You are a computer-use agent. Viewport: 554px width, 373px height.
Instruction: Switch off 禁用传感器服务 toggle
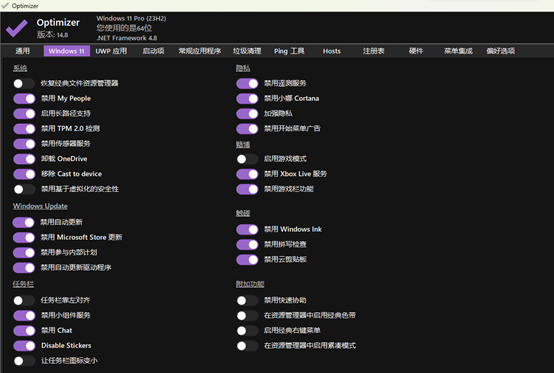(x=24, y=144)
